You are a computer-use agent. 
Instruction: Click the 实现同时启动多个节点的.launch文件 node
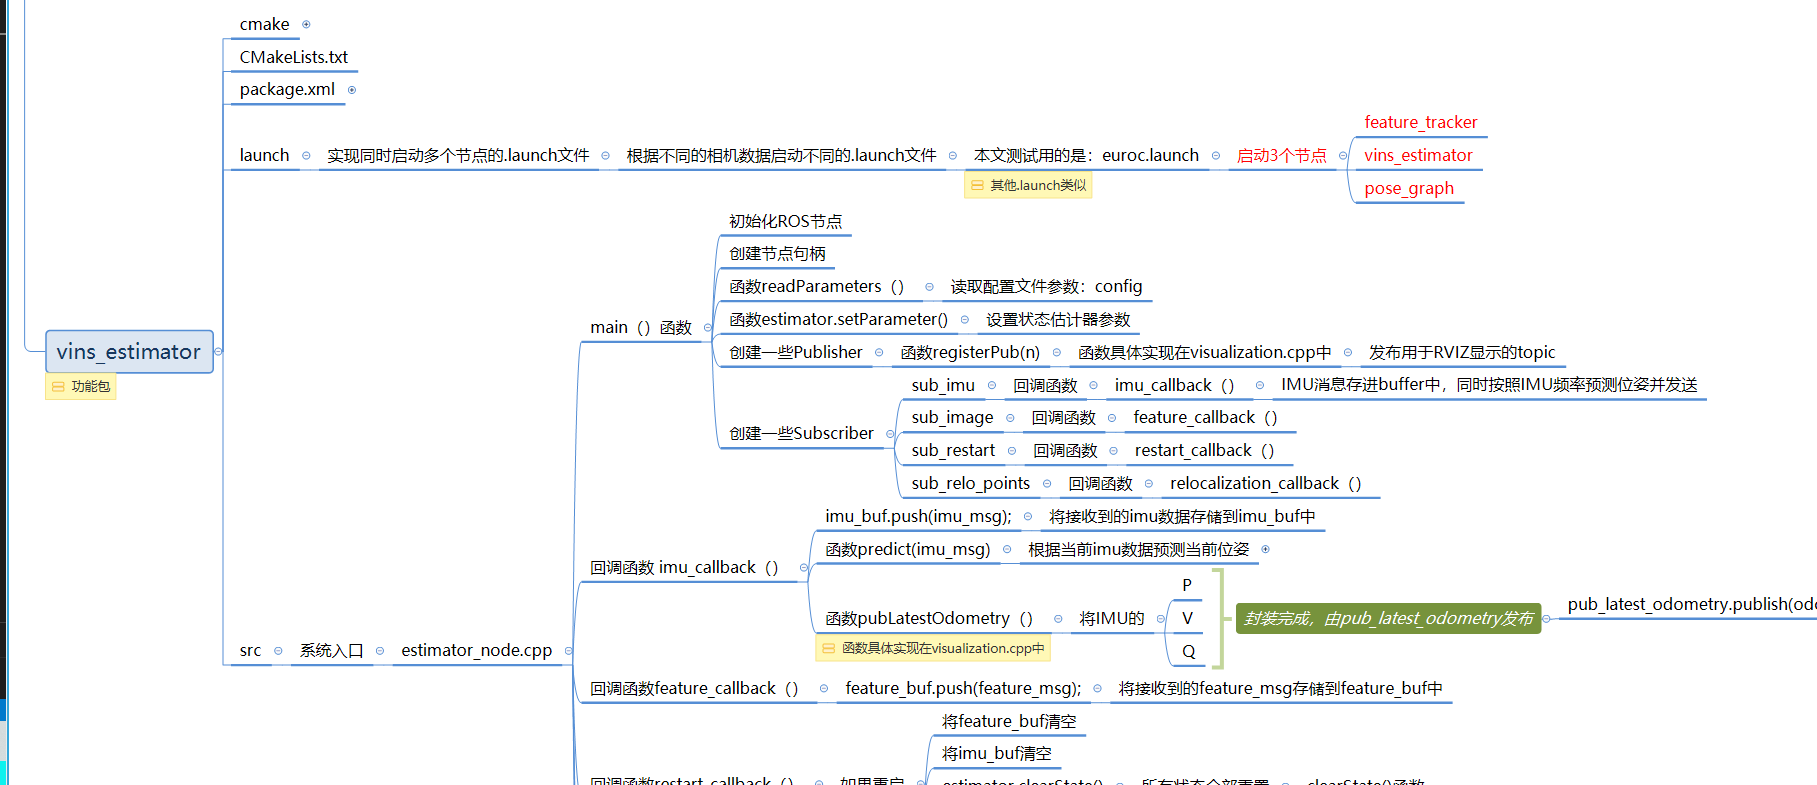pyautogui.click(x=458, y=156)
